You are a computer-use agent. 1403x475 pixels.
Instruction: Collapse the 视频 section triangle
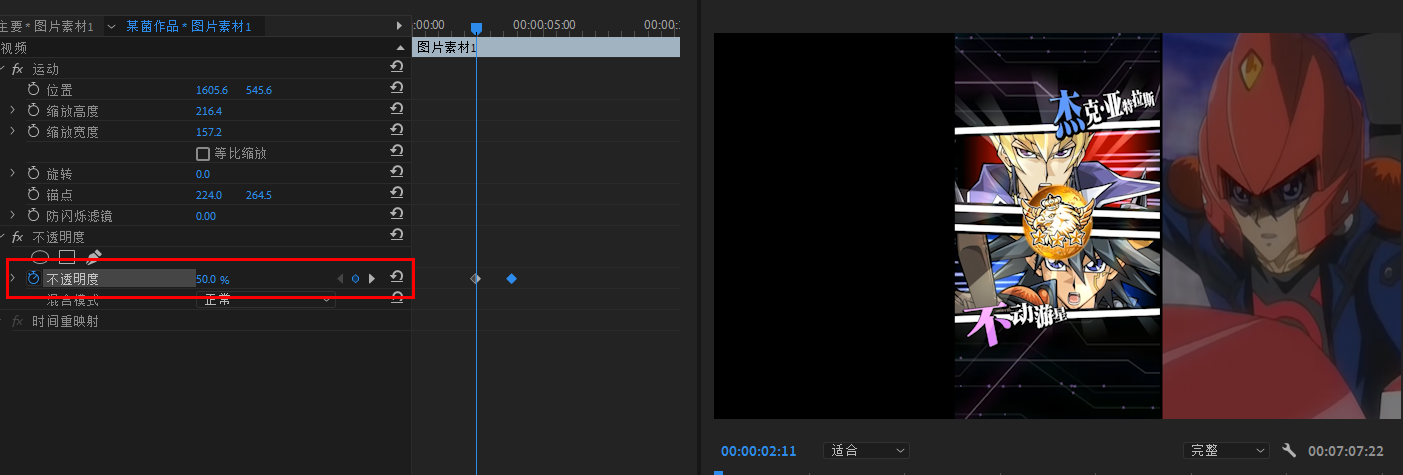click(x=400, y=47)
